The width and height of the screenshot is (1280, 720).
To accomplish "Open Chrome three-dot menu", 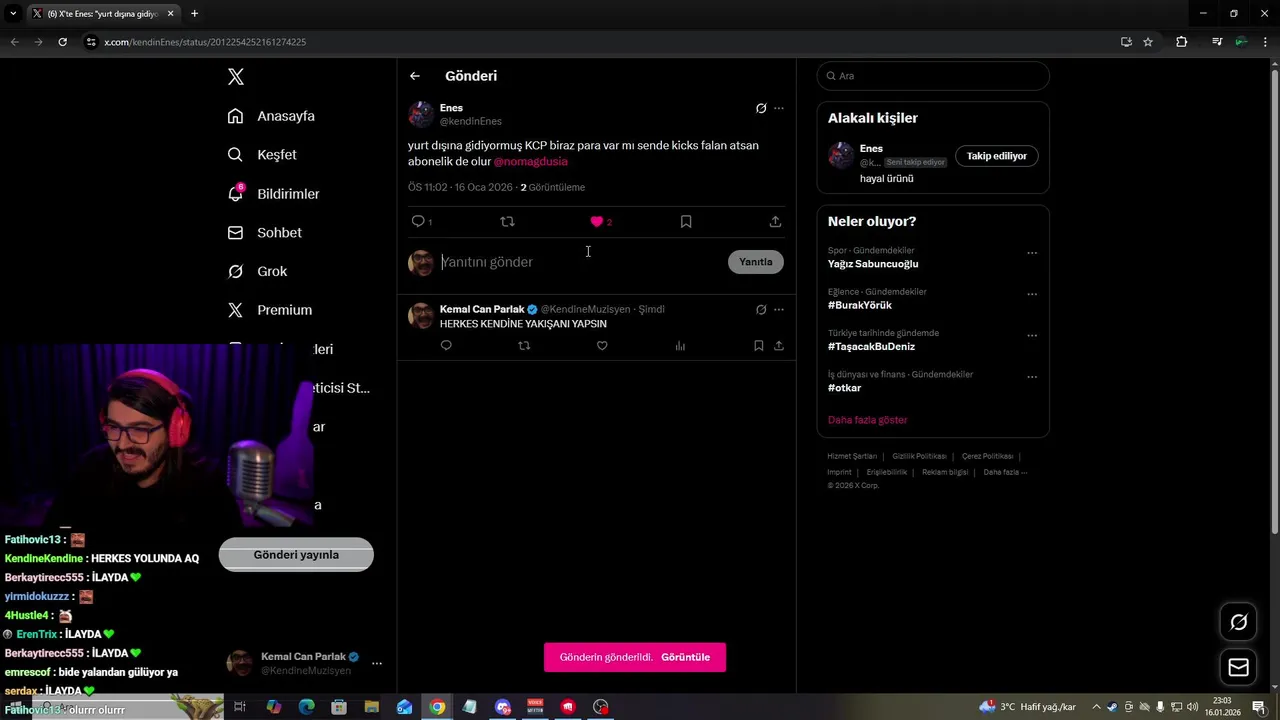I will pos(1267,42).
